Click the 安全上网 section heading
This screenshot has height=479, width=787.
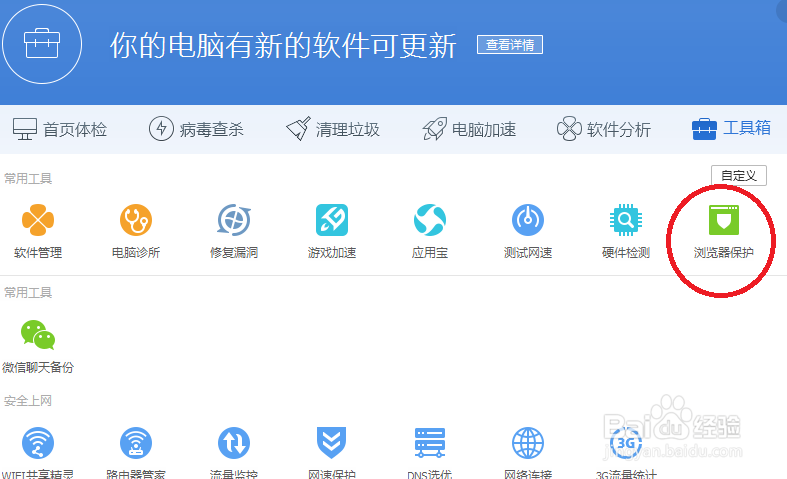(28, 401)
